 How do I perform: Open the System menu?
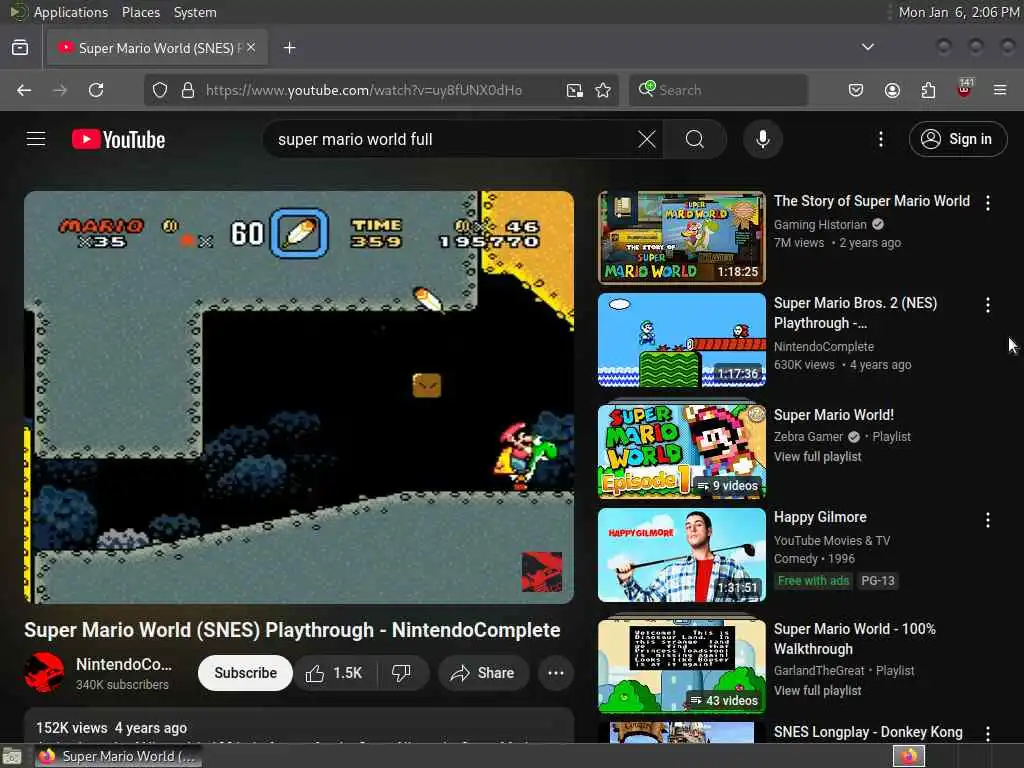(x=195, y=12)
